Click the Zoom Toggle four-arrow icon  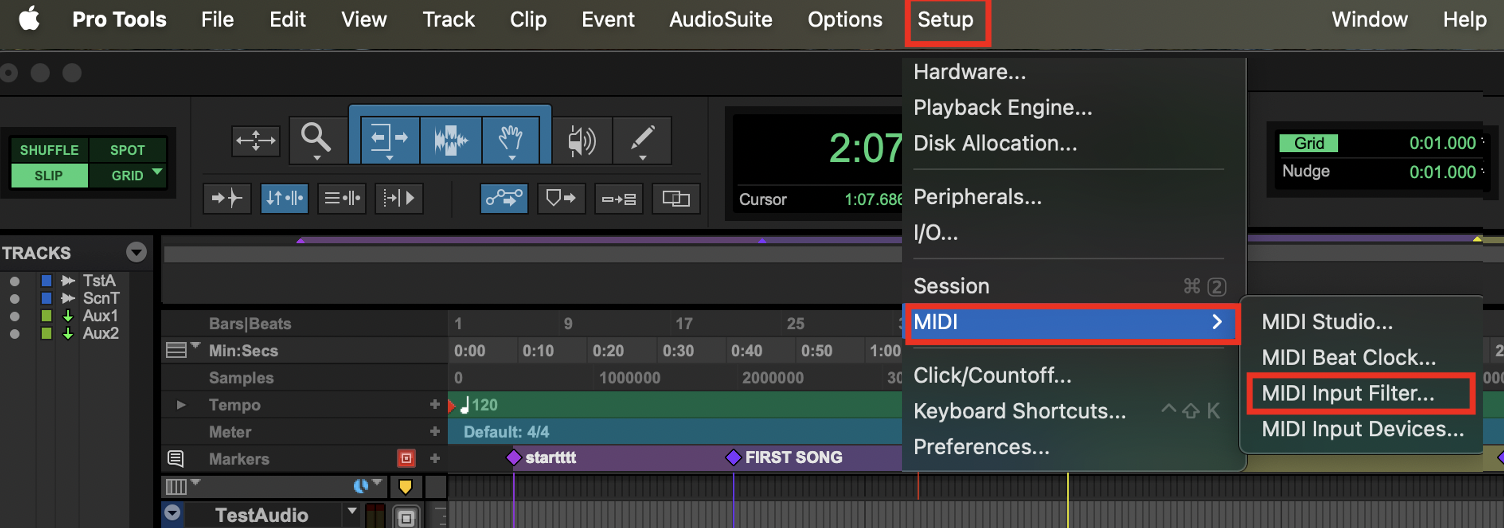tap(256, 140)
